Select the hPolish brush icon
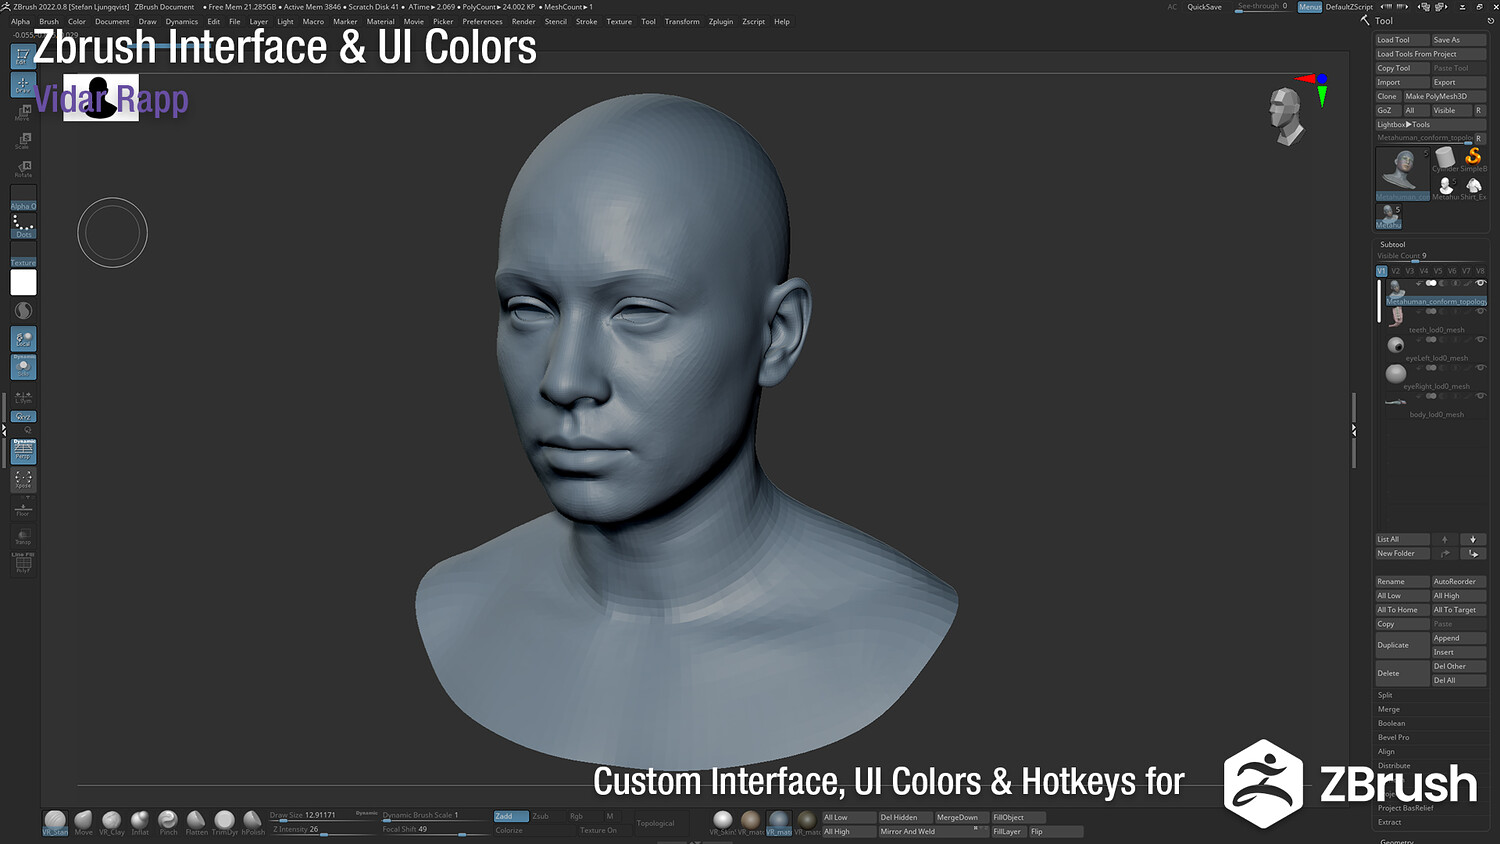The image size is (1500, 844). point(253,822)
